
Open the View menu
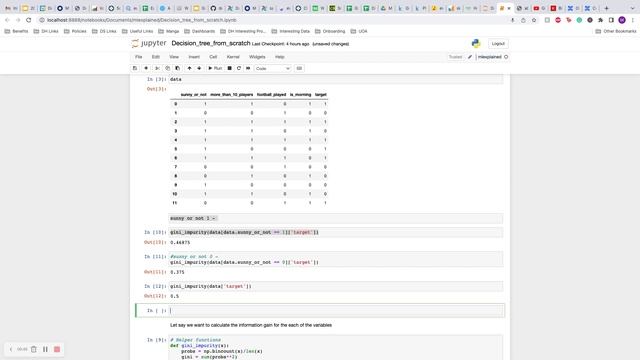174,57
